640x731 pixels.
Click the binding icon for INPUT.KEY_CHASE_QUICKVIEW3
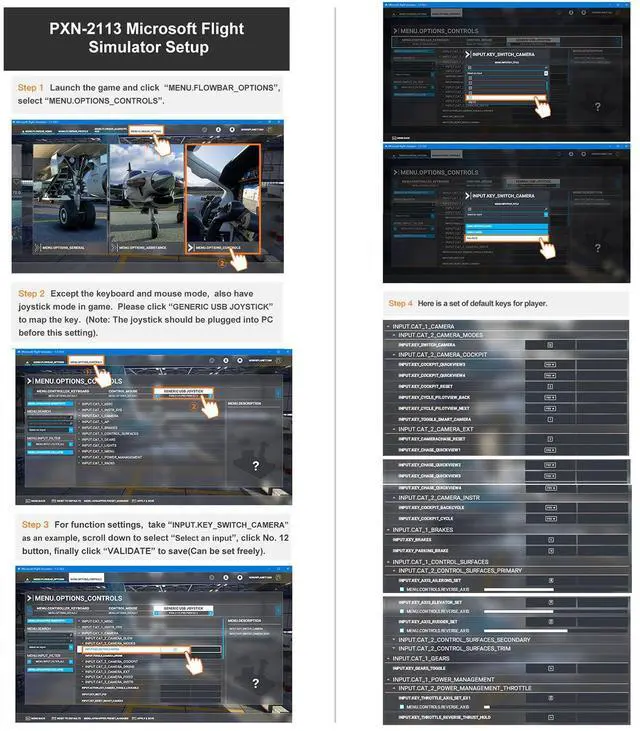550,476
